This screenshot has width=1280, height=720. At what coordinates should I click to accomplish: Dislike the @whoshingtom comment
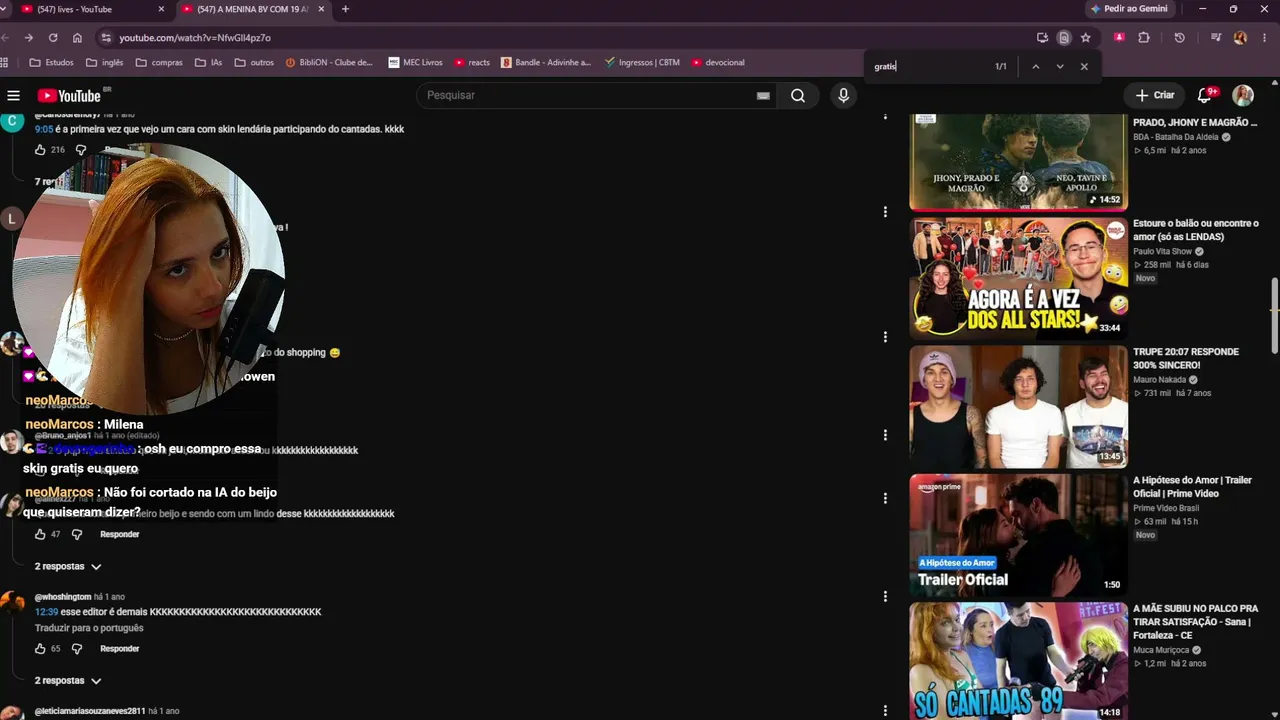tap(76, 649)
